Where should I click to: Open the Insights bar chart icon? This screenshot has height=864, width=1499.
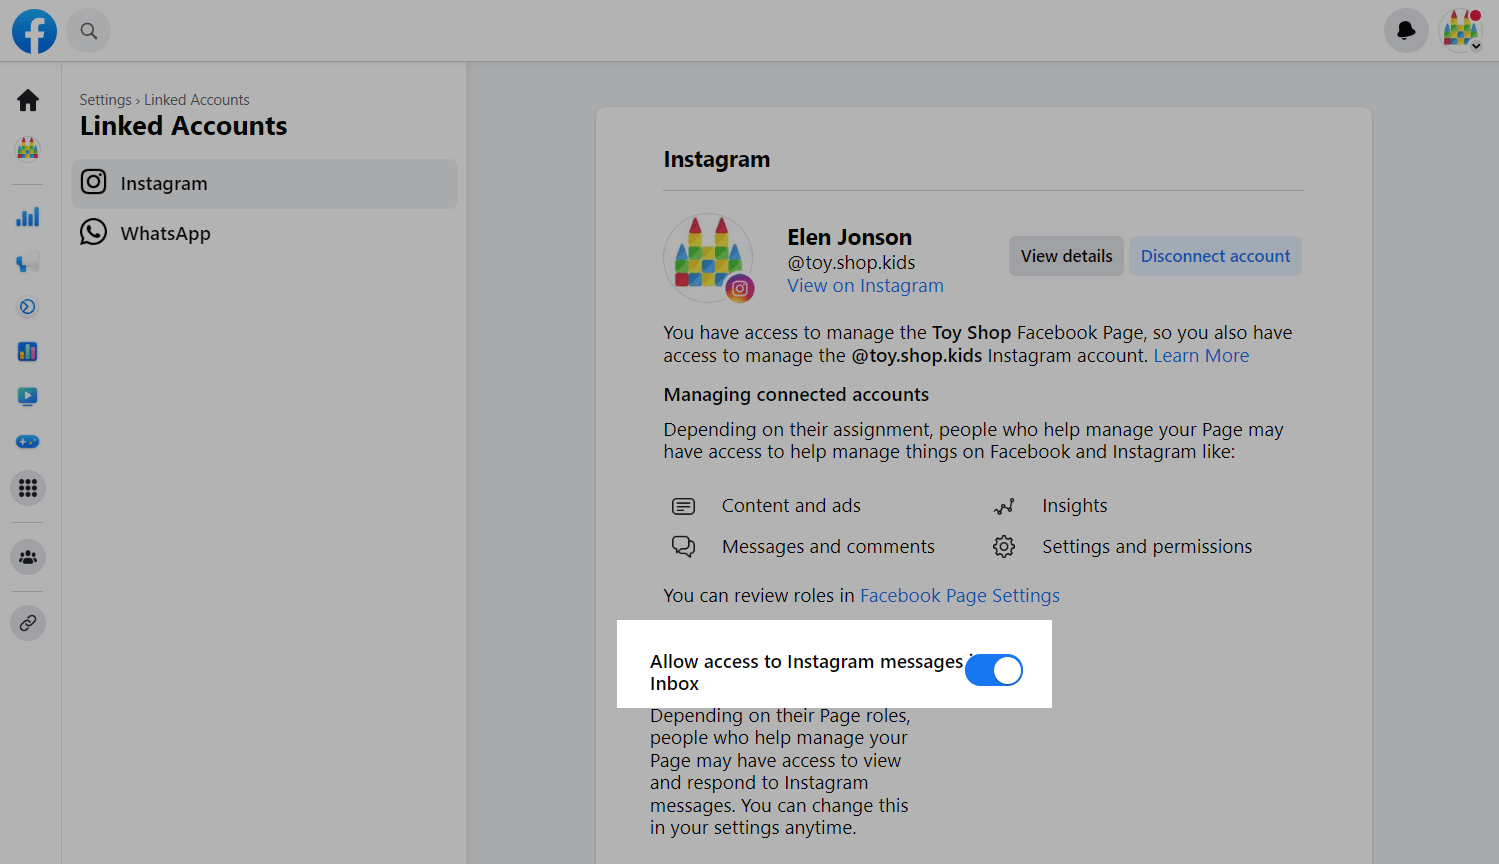click(x=28, y=217)
